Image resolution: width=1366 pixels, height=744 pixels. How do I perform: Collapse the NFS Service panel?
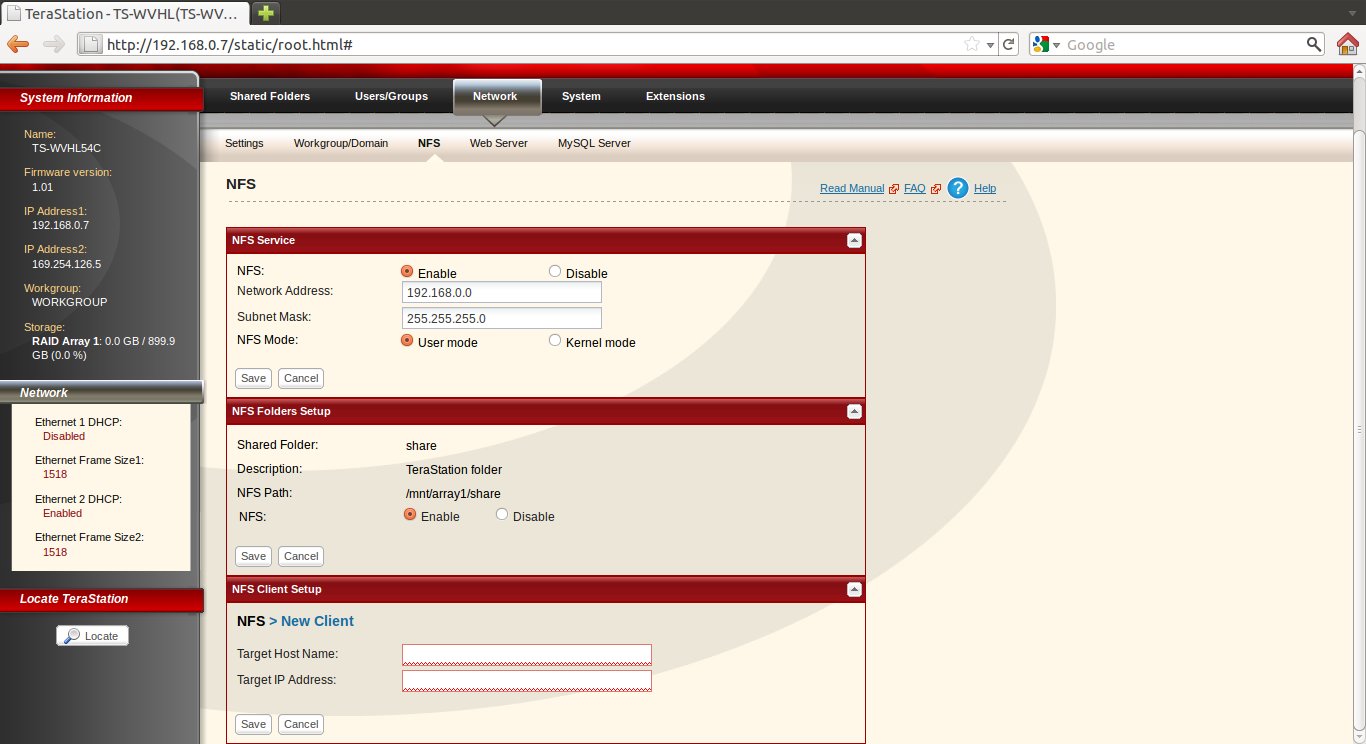tap(854, 240)
